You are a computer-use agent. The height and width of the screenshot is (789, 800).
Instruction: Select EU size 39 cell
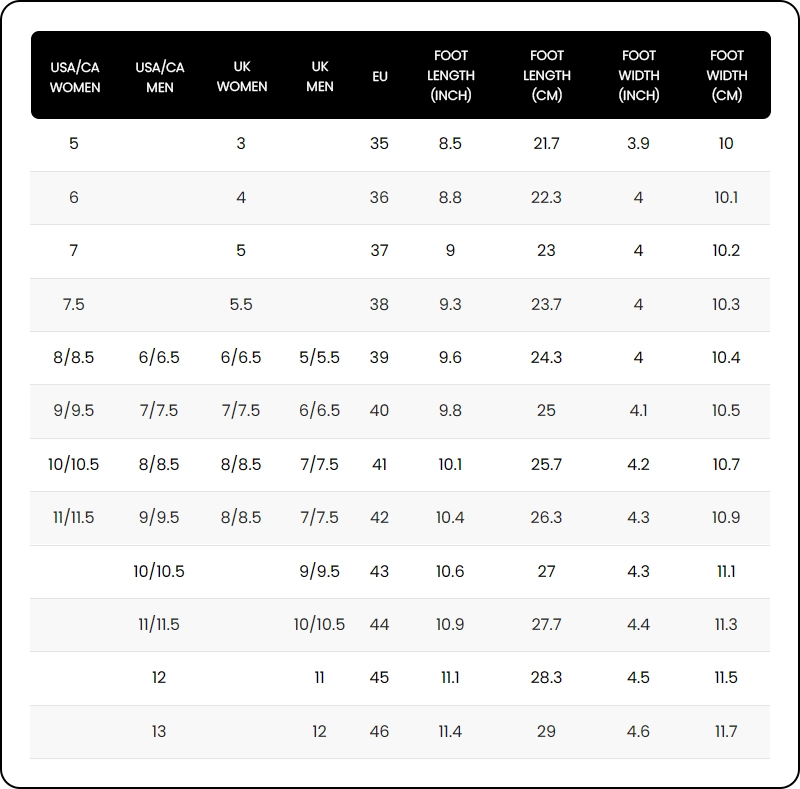pos(379,358)
